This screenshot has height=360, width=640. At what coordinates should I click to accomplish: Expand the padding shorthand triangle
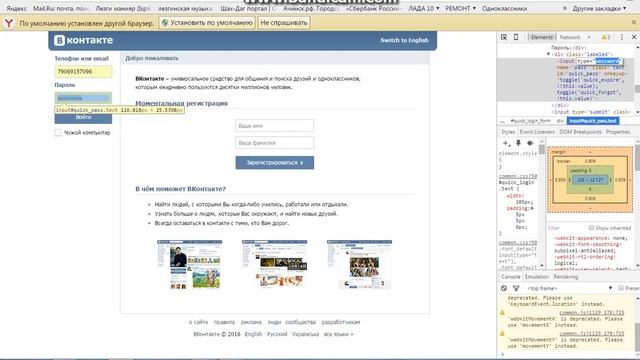pyautogui.click(x=533, y=209)
